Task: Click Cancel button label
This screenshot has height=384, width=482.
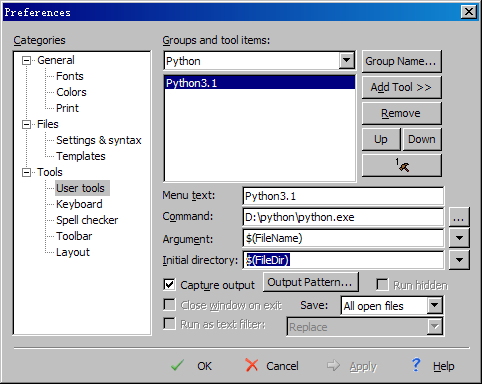Action: [282, 366]
